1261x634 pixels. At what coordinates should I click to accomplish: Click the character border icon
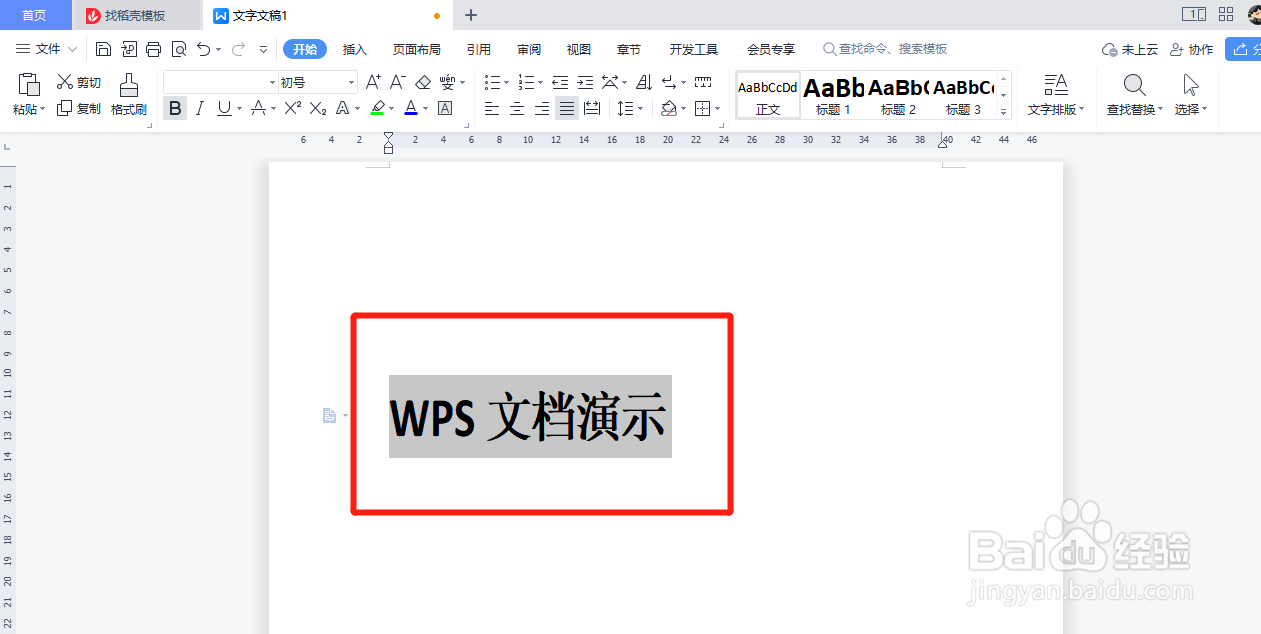pos(445,108)
